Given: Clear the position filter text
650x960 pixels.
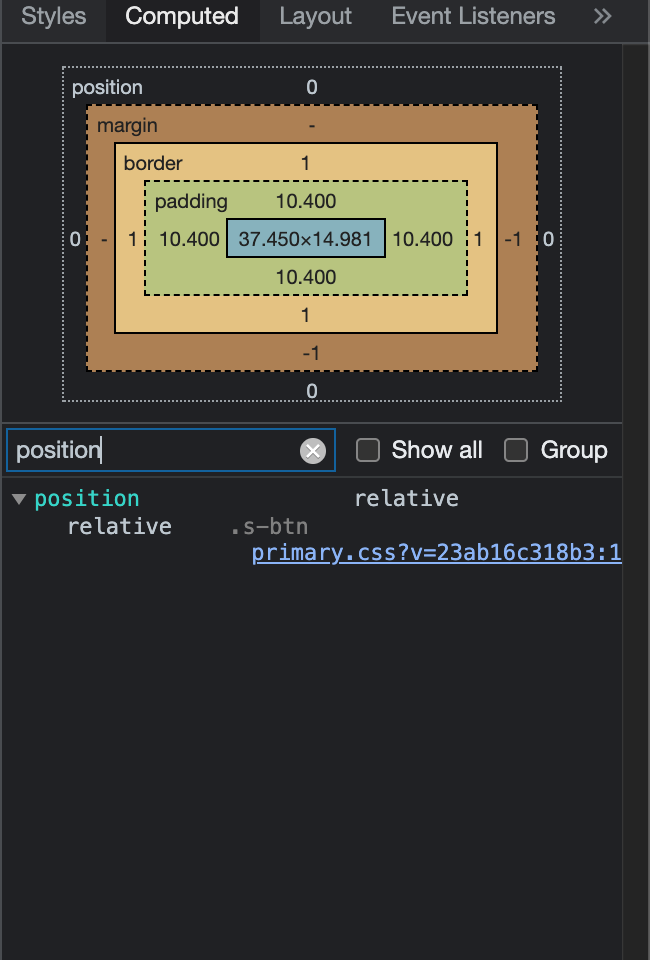Looking at the screenshot, I should click(x=313, y=451).
